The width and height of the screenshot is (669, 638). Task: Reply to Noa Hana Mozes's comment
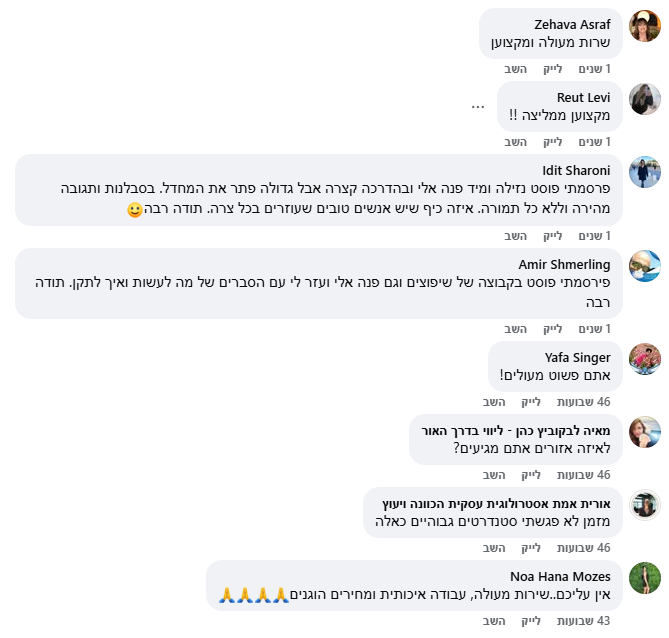click(494, 622)
